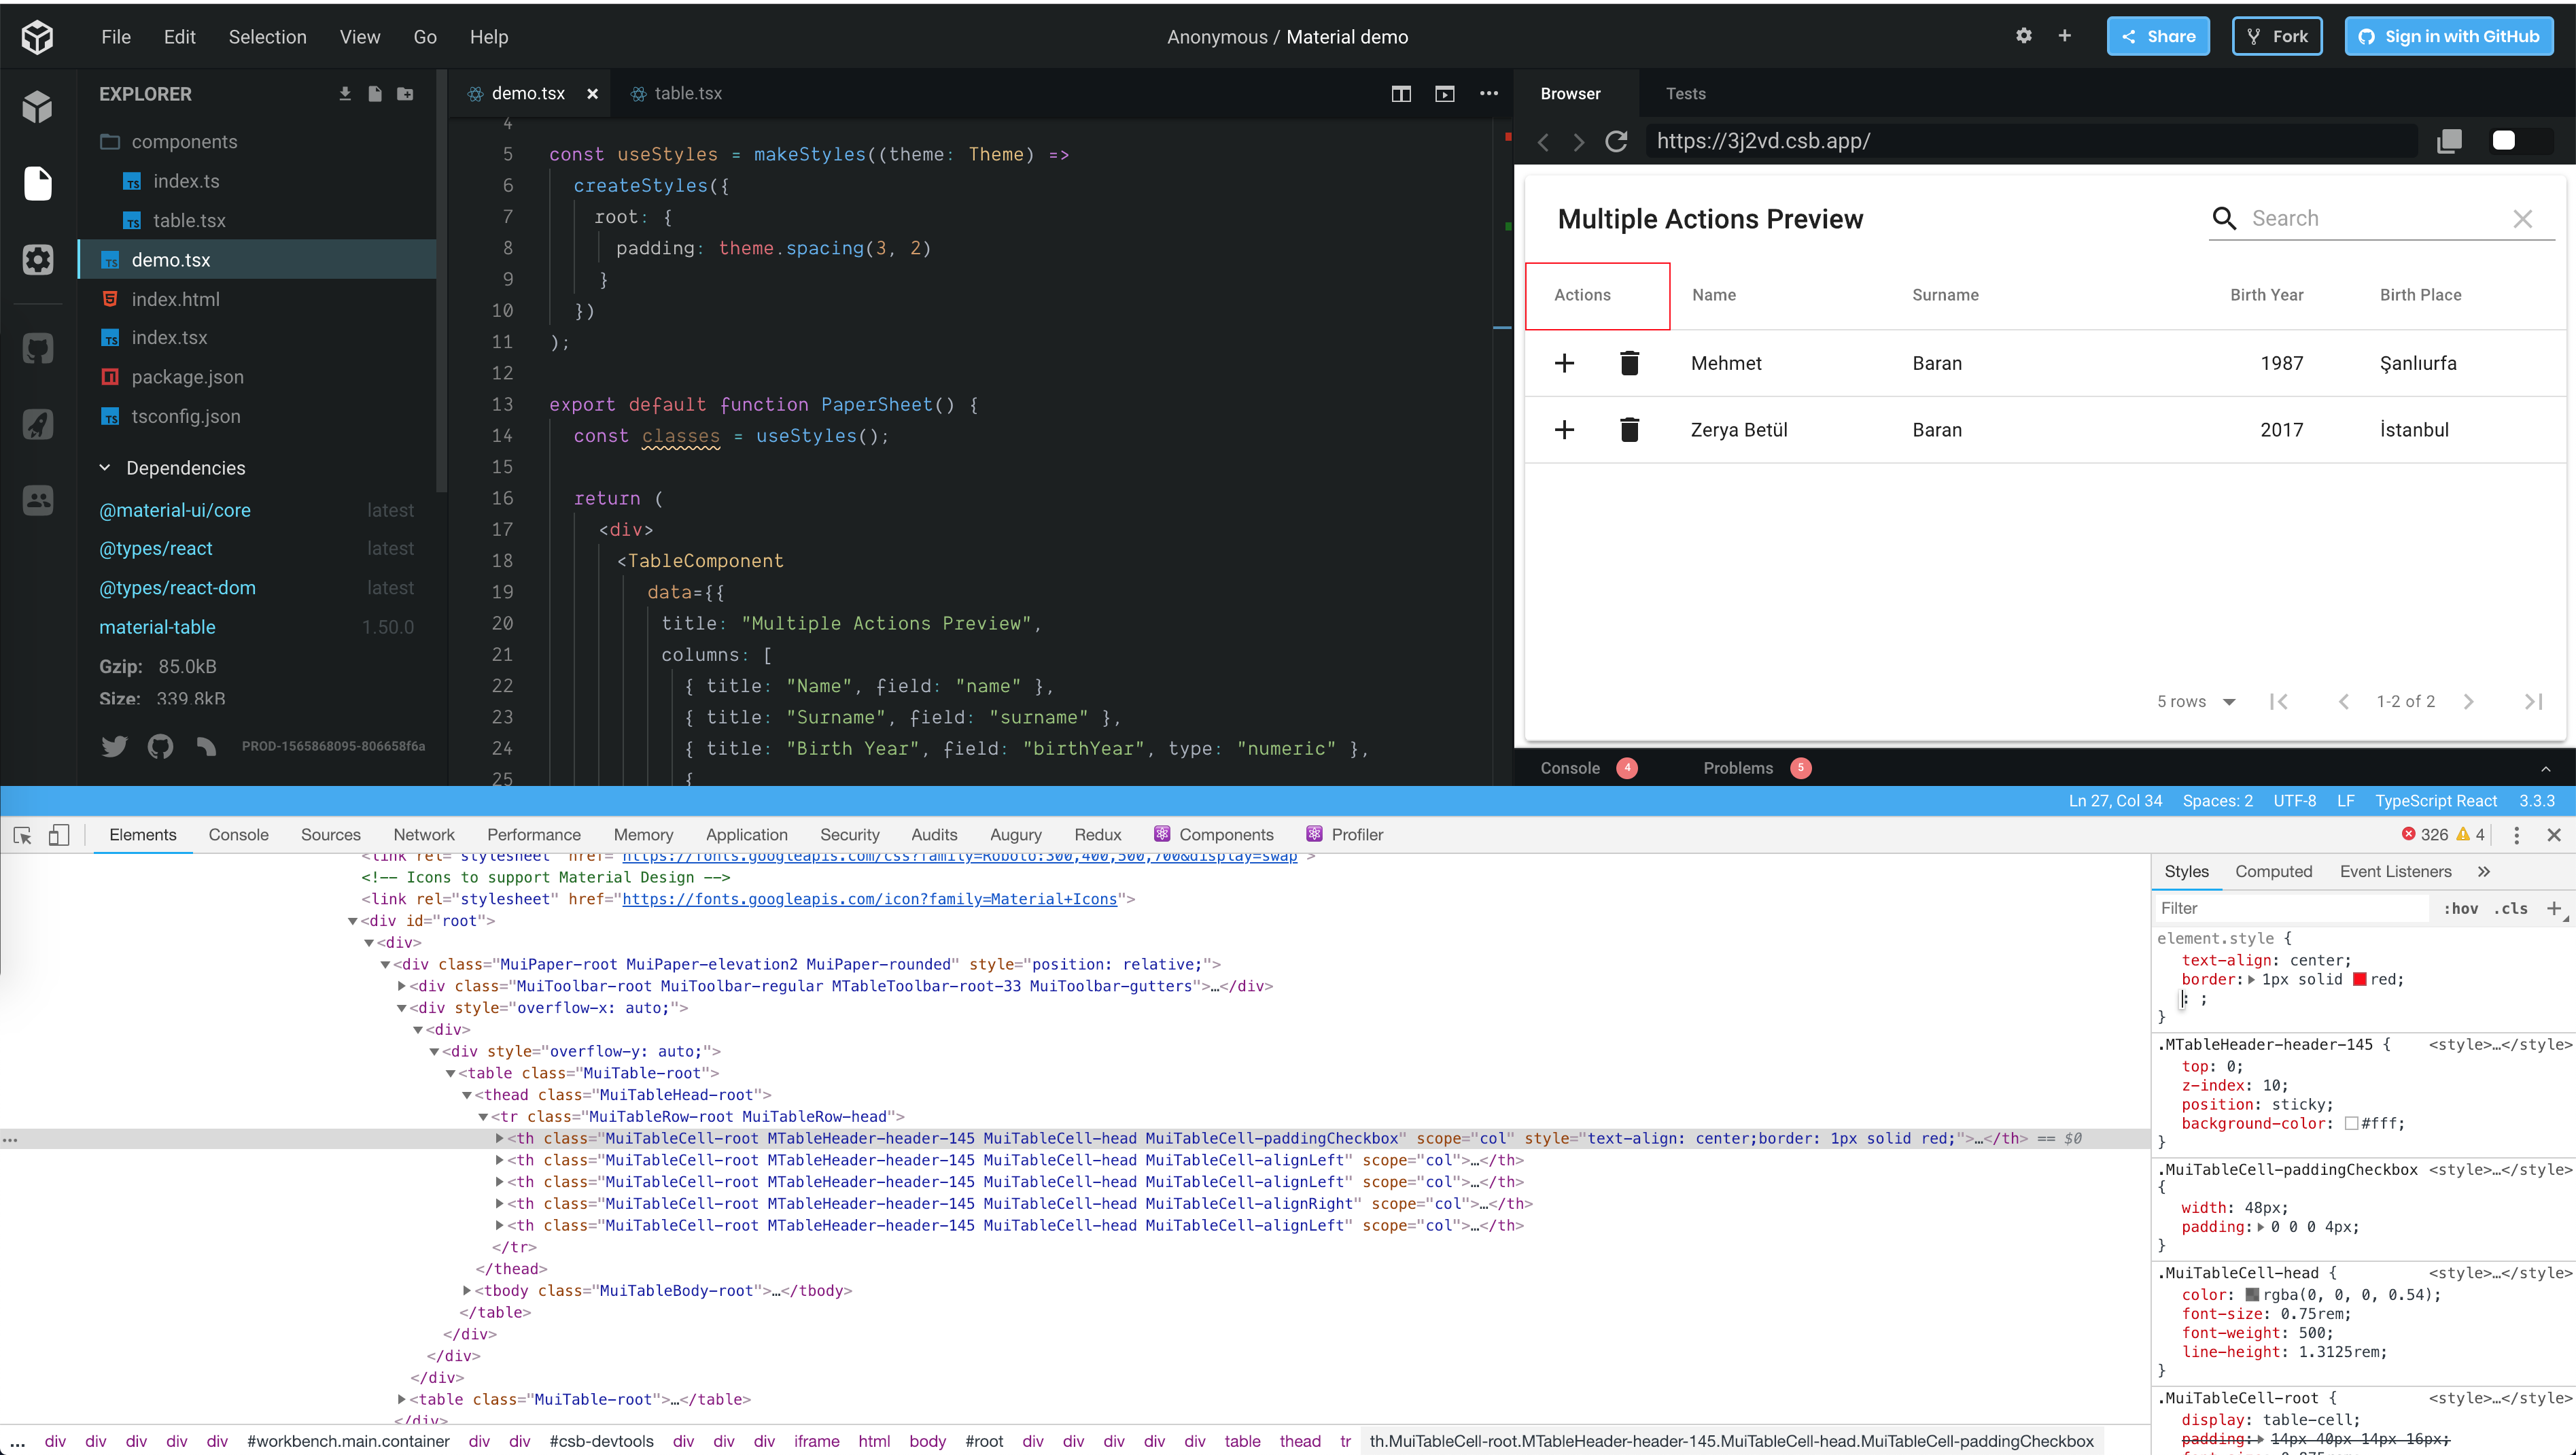Toggle the :hov pseudo-class state in Styles panel

pyautogui.click(x=2462, y=908)
